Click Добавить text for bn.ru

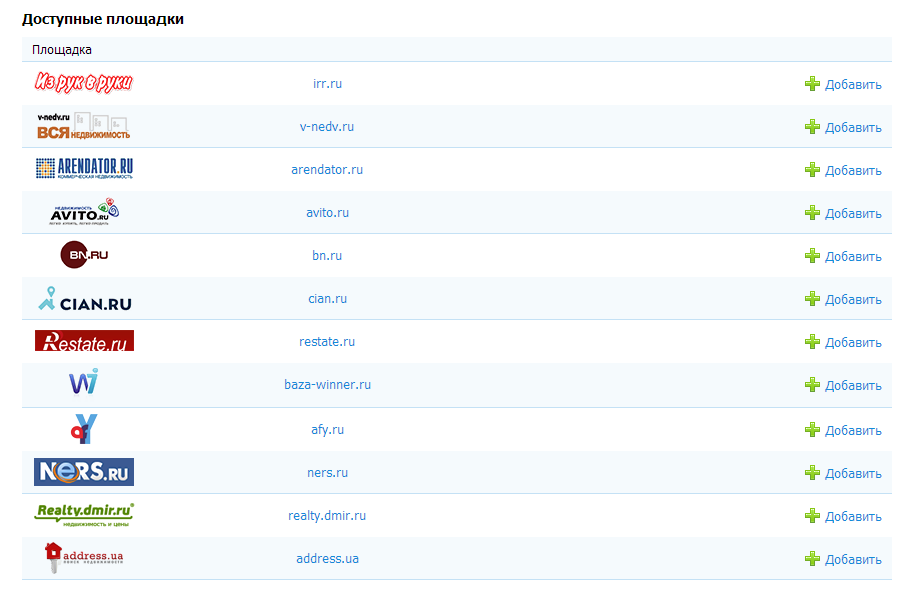coord(853,257)
